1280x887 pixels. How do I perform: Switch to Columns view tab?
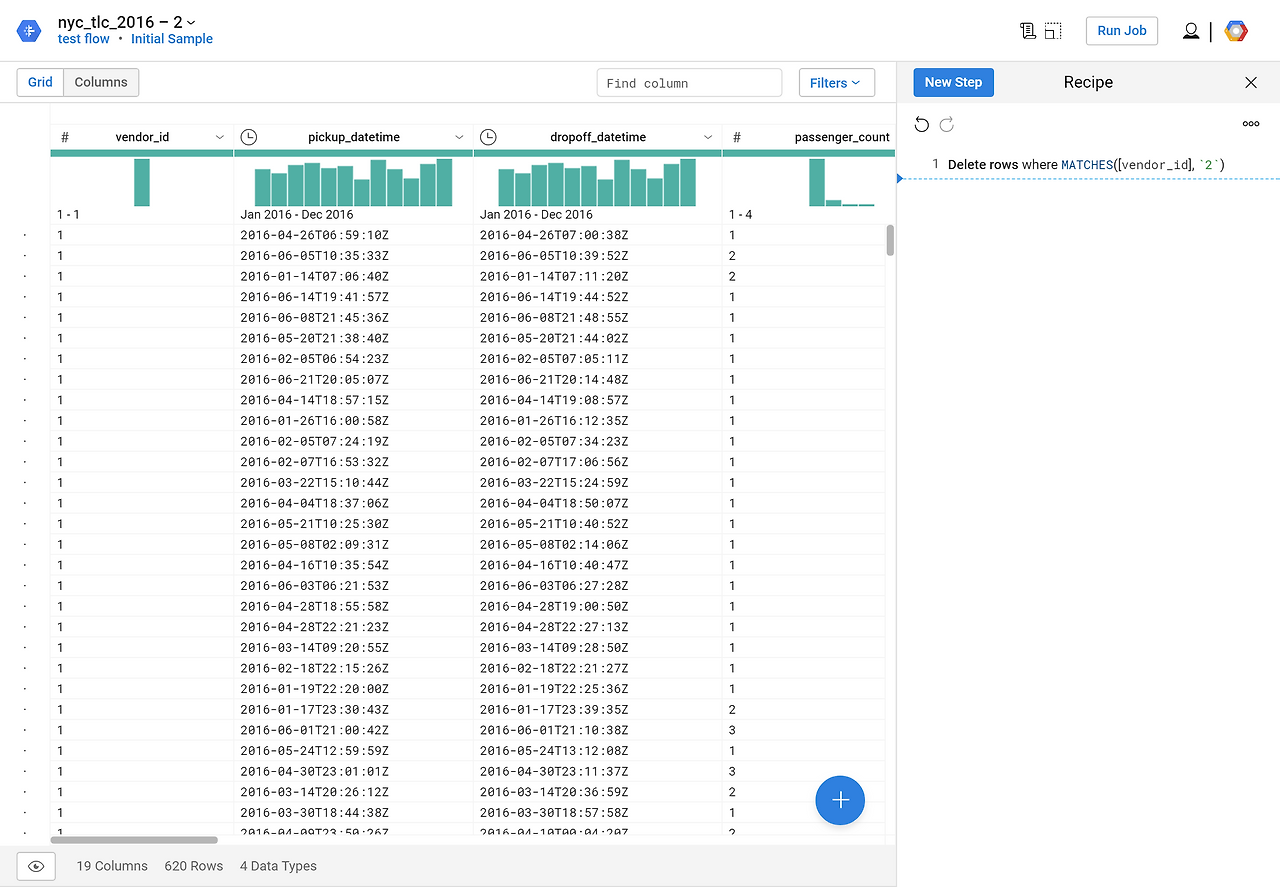[x=101, y=82]
